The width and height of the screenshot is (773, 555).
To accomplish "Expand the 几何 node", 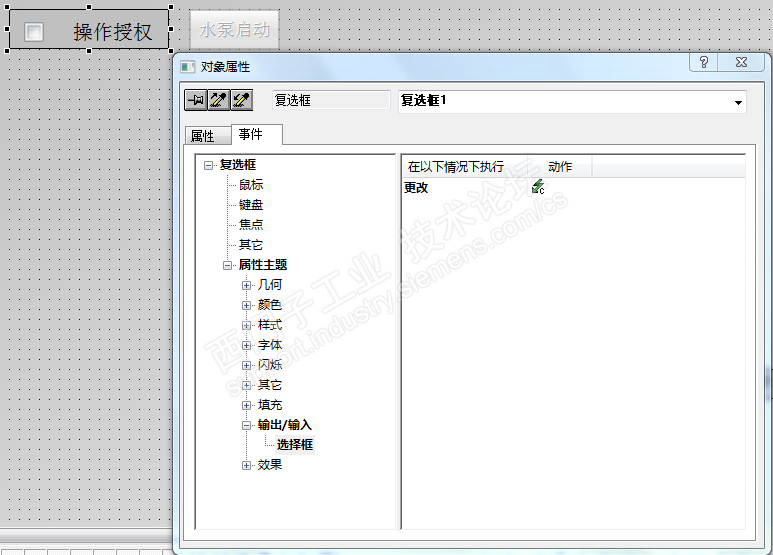I will [x=246, y=285].
